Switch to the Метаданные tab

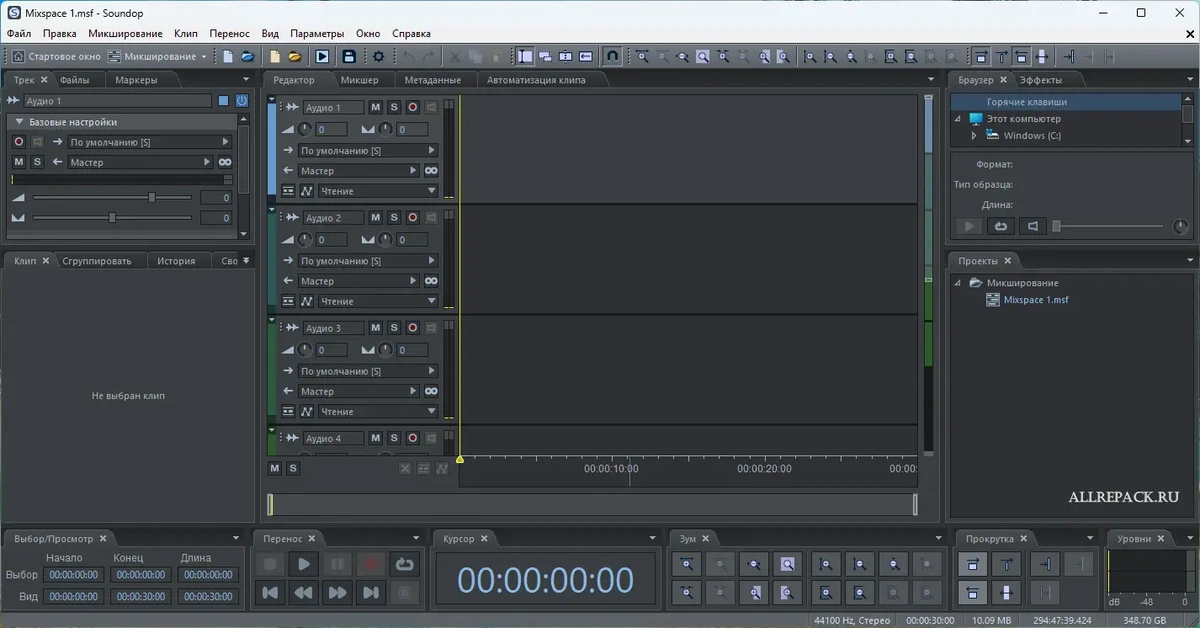pos(433,80)
